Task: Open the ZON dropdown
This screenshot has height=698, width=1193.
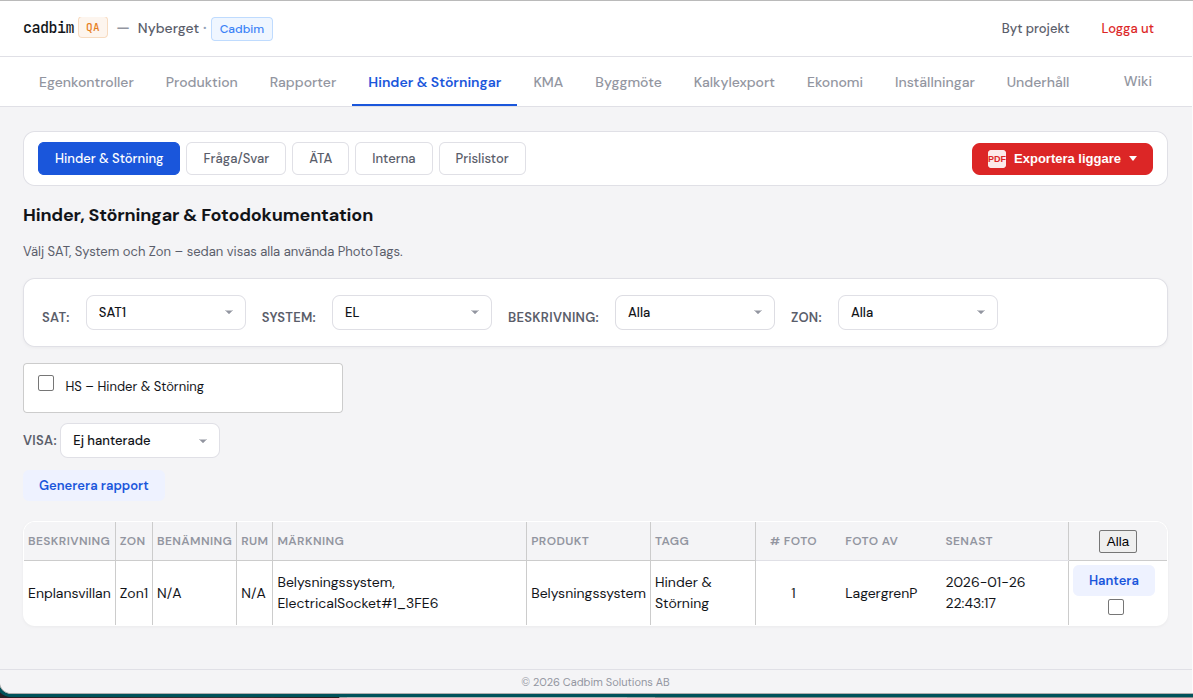Action: [917, 312]
